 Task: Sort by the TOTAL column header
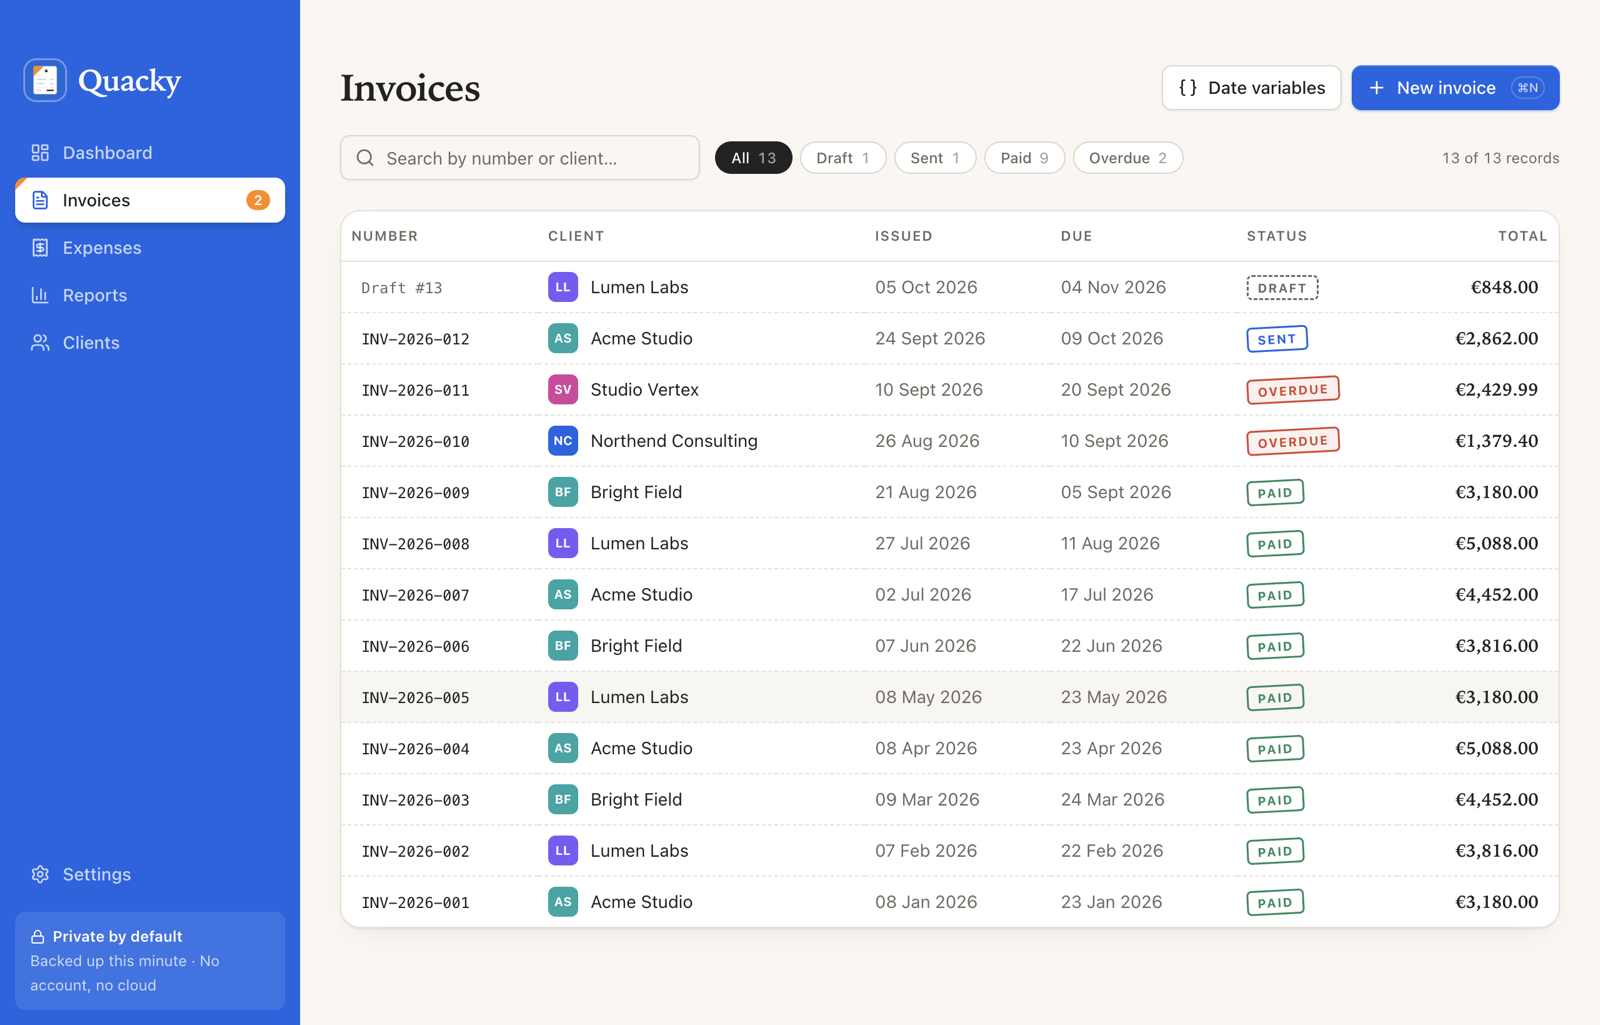[x=1522, y=236]
